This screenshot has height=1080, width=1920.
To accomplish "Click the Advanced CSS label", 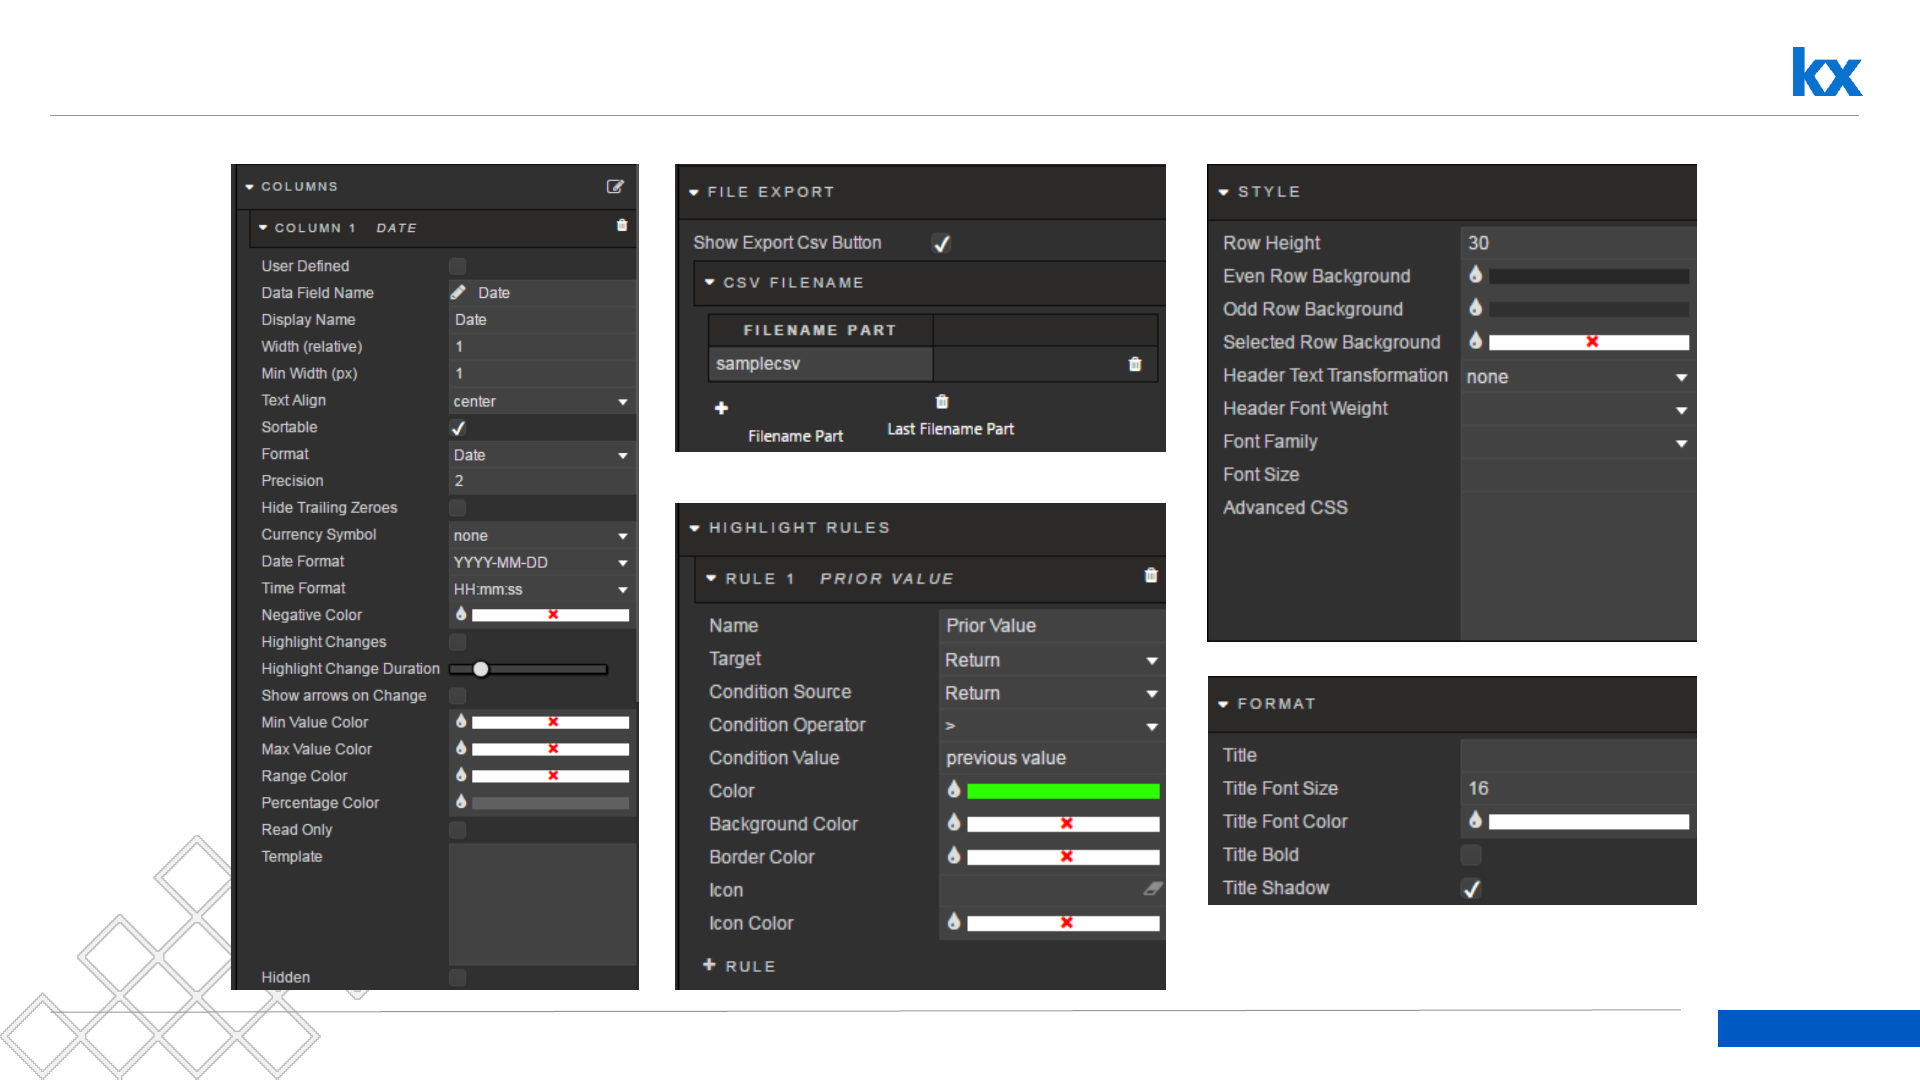I will tap(1285, 508).
